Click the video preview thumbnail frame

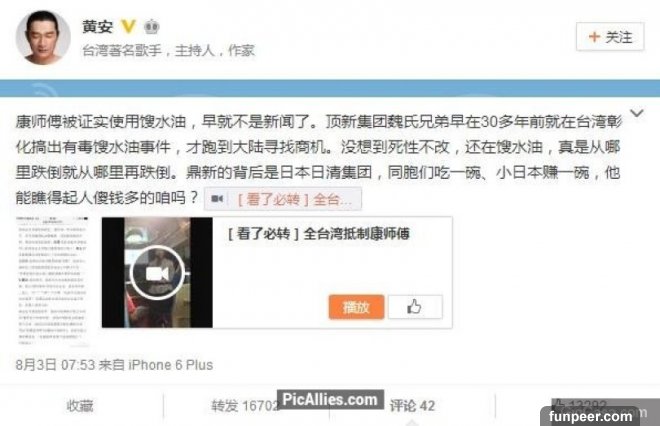[157, 272]
